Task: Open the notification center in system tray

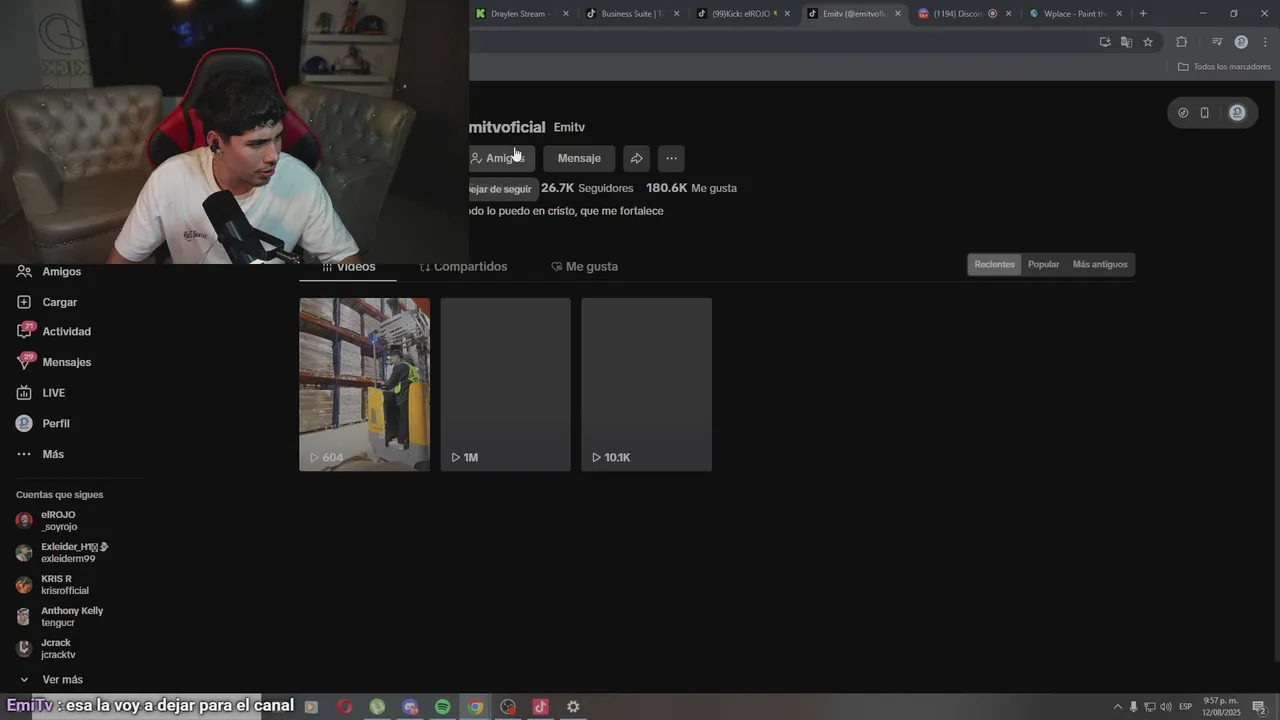Action: [x=1259, y=707]
